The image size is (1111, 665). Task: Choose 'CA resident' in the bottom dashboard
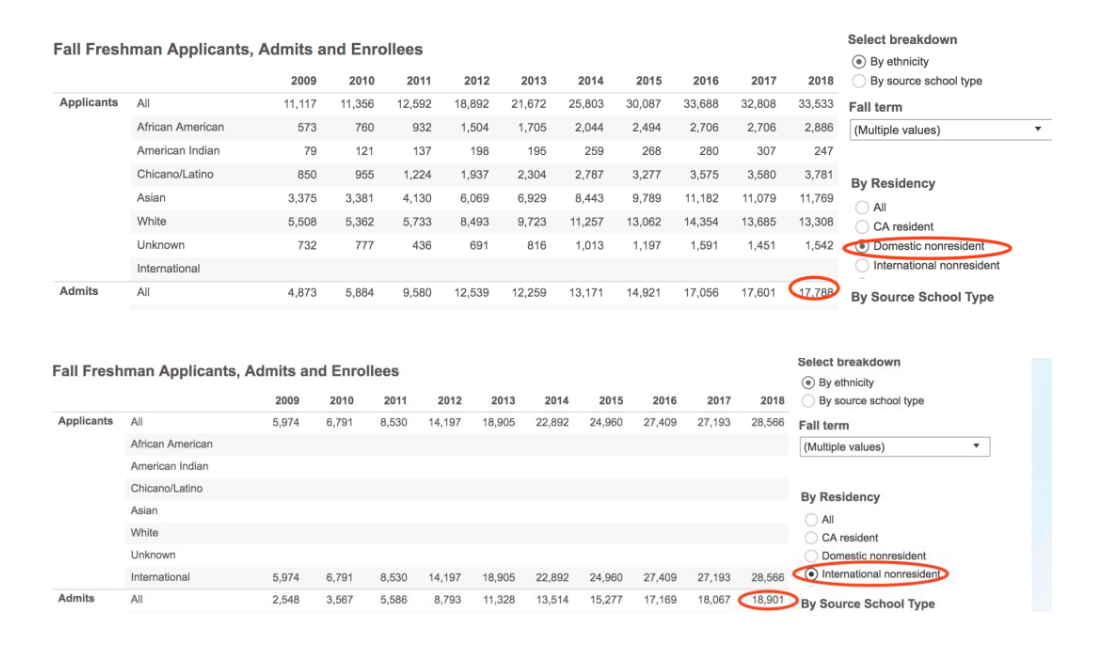[809, 538]
